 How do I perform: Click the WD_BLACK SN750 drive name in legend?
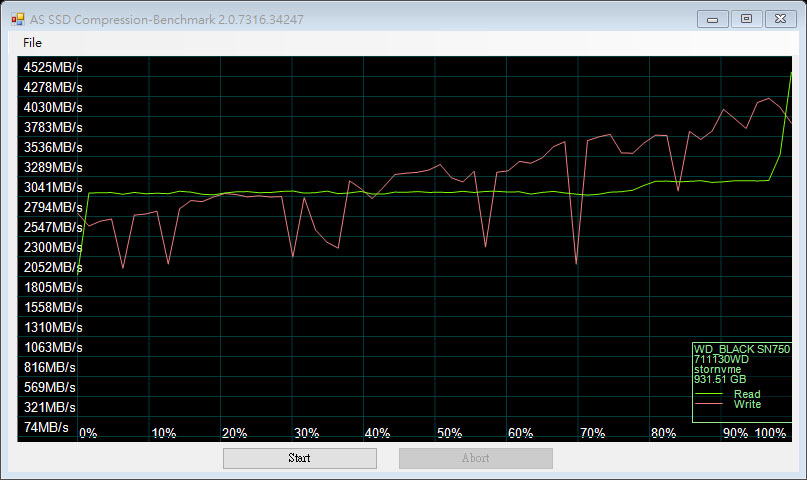click(742, 349)
